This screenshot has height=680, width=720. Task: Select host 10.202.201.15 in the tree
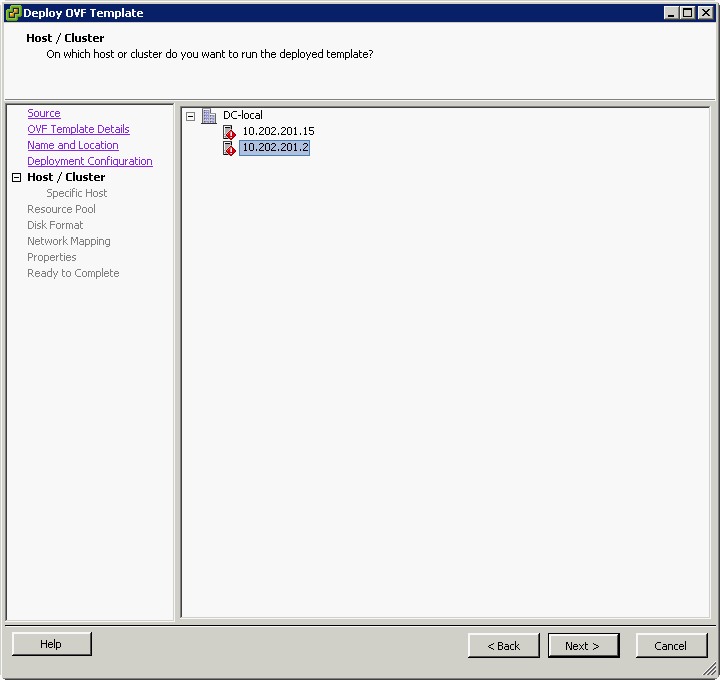click(x=278, y=132)
